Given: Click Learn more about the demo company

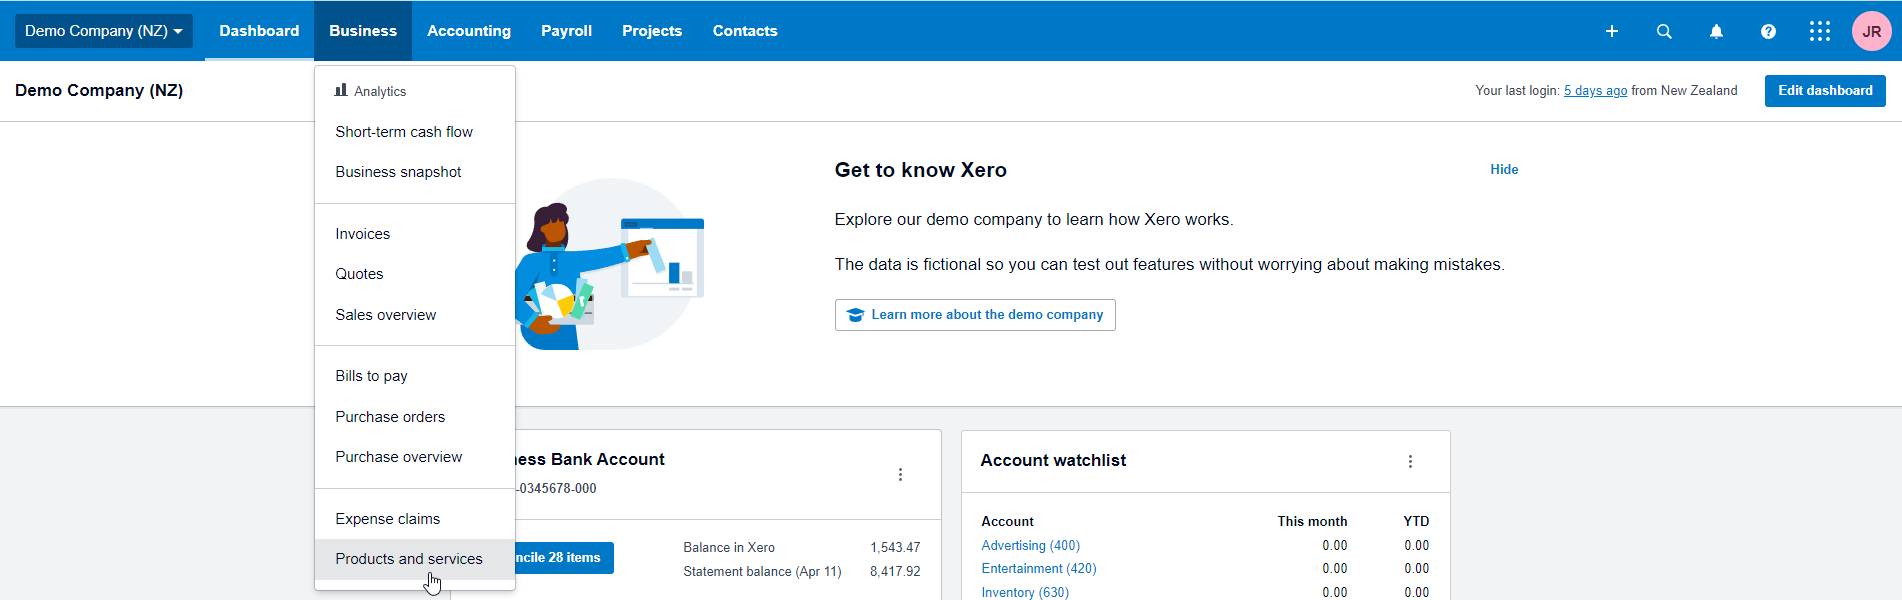Looking at the screenshot, I should click(x=975, y=315).
